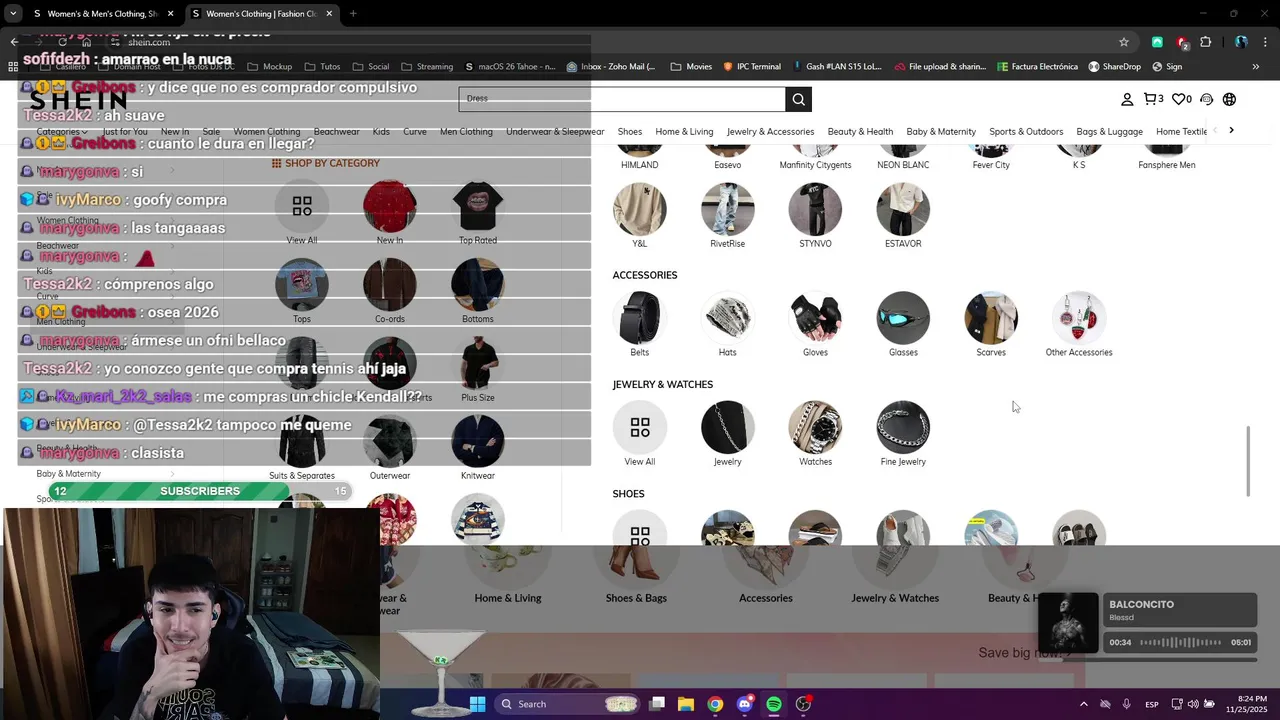Click the Windows taskbar Search box
This screenshot has height=720, width=1280.
point(568,704)
